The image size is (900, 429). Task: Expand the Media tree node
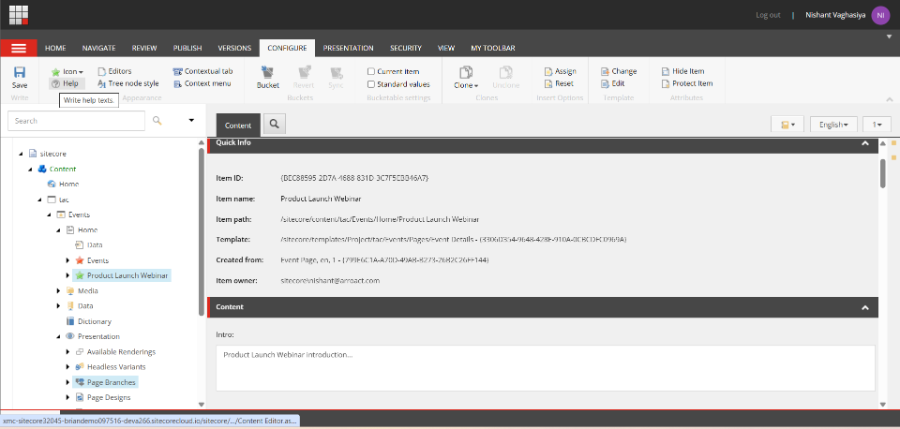[x=59, y=291]
